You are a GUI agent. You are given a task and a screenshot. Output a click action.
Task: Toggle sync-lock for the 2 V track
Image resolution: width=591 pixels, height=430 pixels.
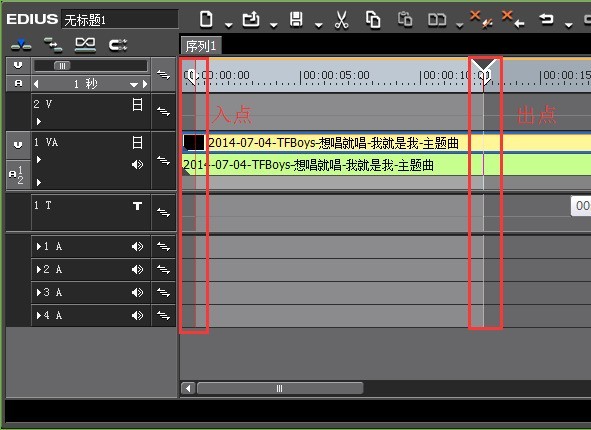pyautogui.click(x=163, y=112)
